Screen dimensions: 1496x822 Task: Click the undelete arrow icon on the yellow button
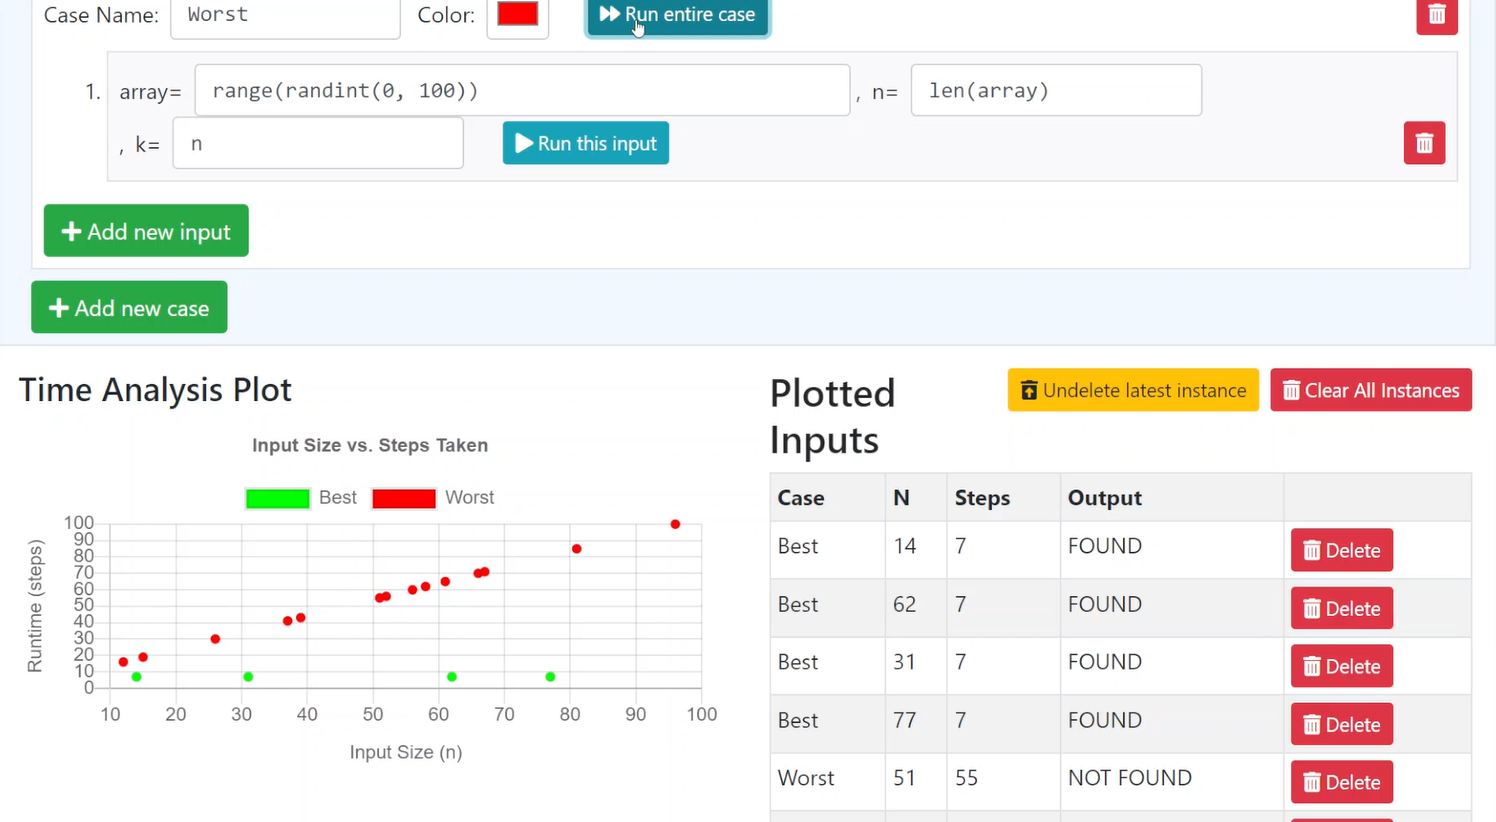(1030, 390)
